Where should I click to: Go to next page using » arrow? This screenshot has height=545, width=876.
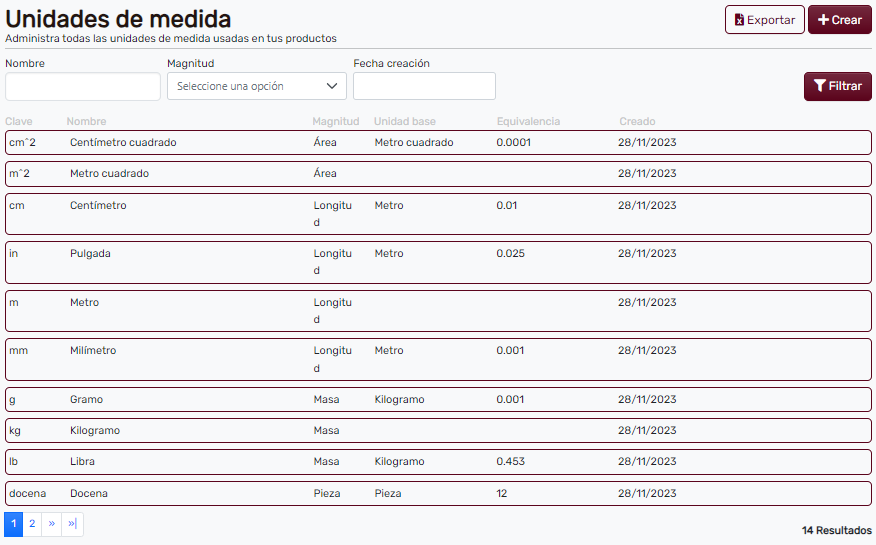51,524
